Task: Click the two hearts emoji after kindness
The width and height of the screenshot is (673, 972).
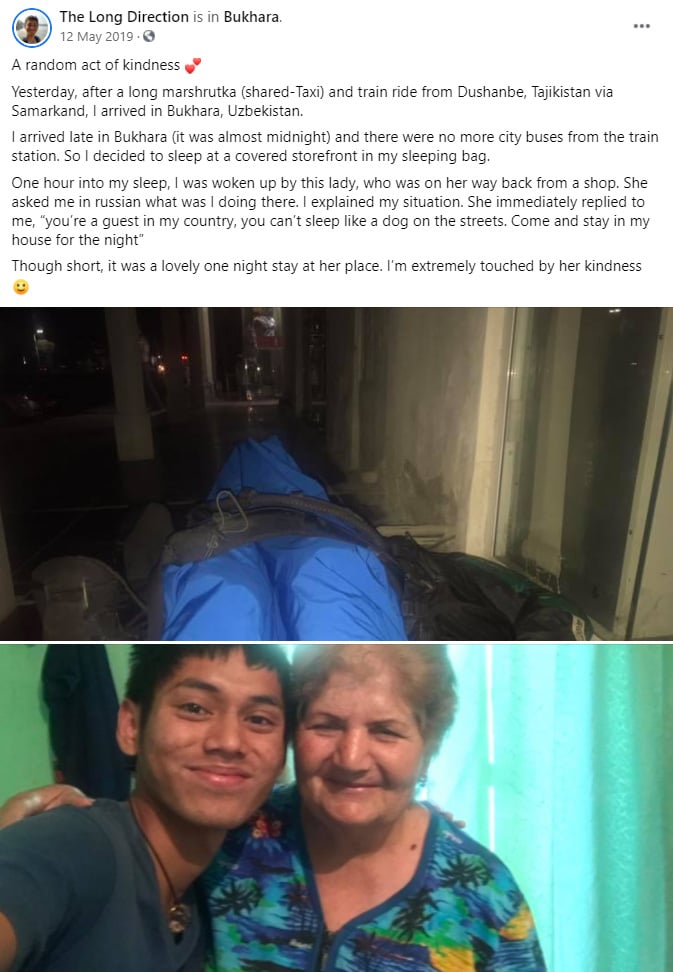Action: [193, 65]
